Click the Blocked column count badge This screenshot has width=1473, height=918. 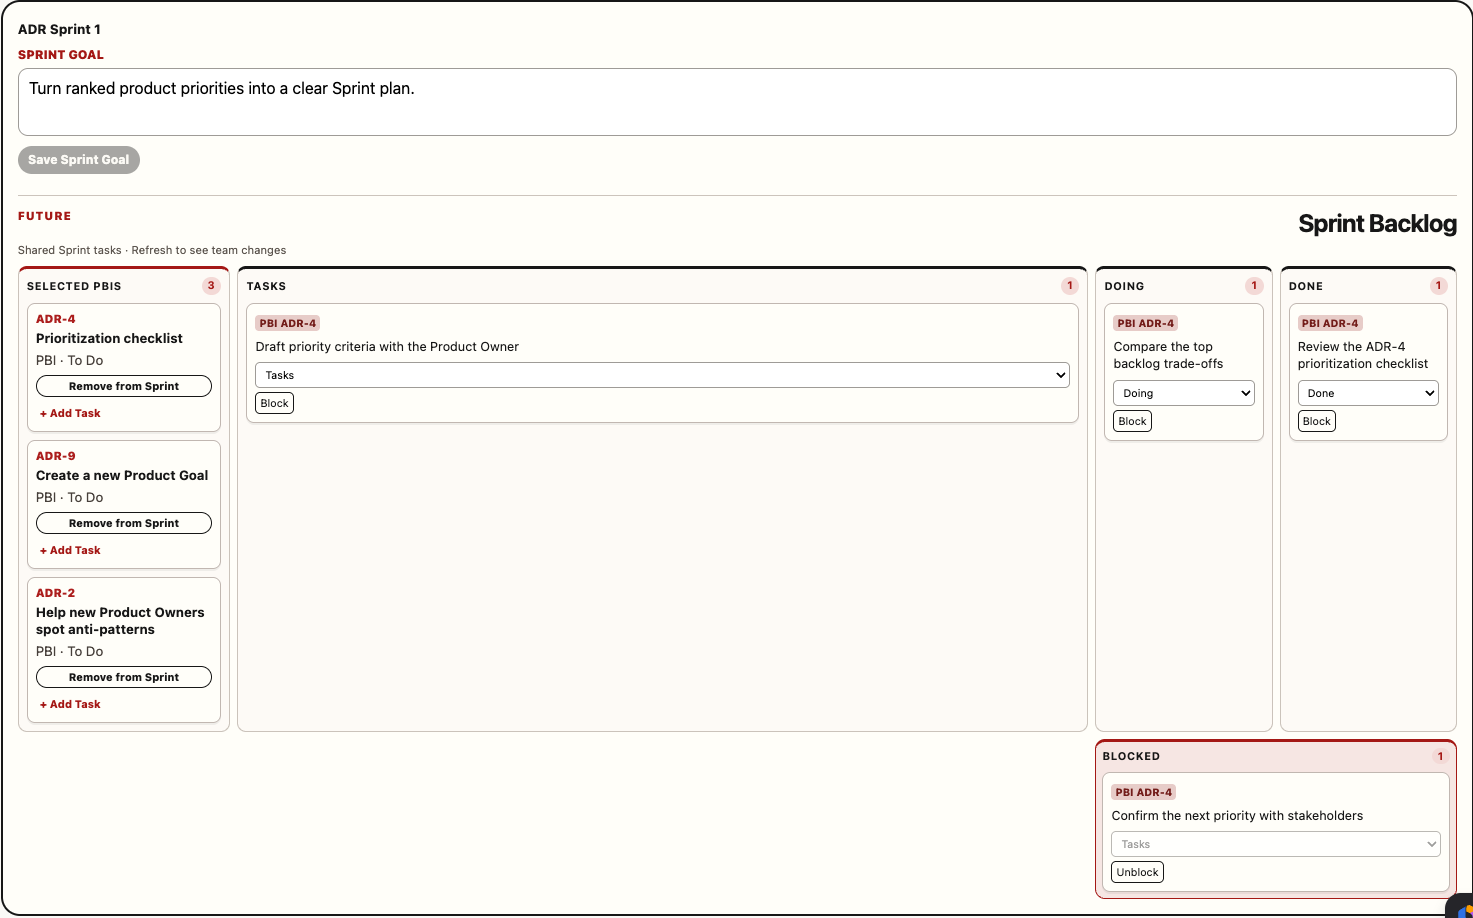tap(1440, 756)
